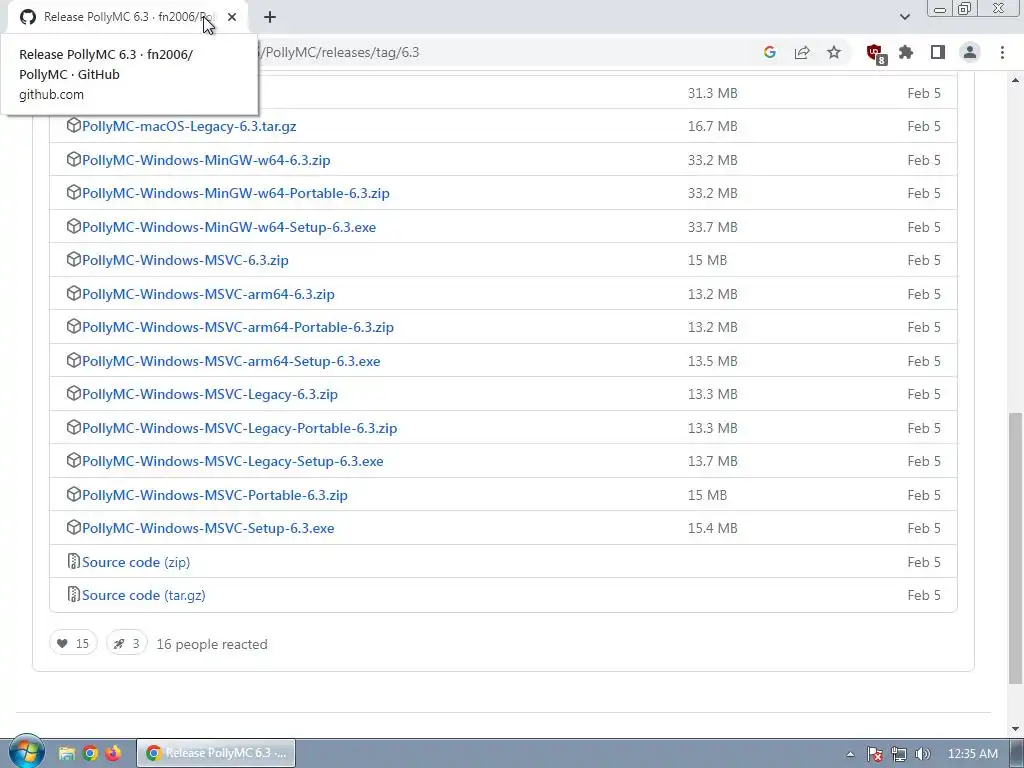The image size is (1024, 768).
Task: Click the 15.4 MB file size value
Action: coord(712,528)
